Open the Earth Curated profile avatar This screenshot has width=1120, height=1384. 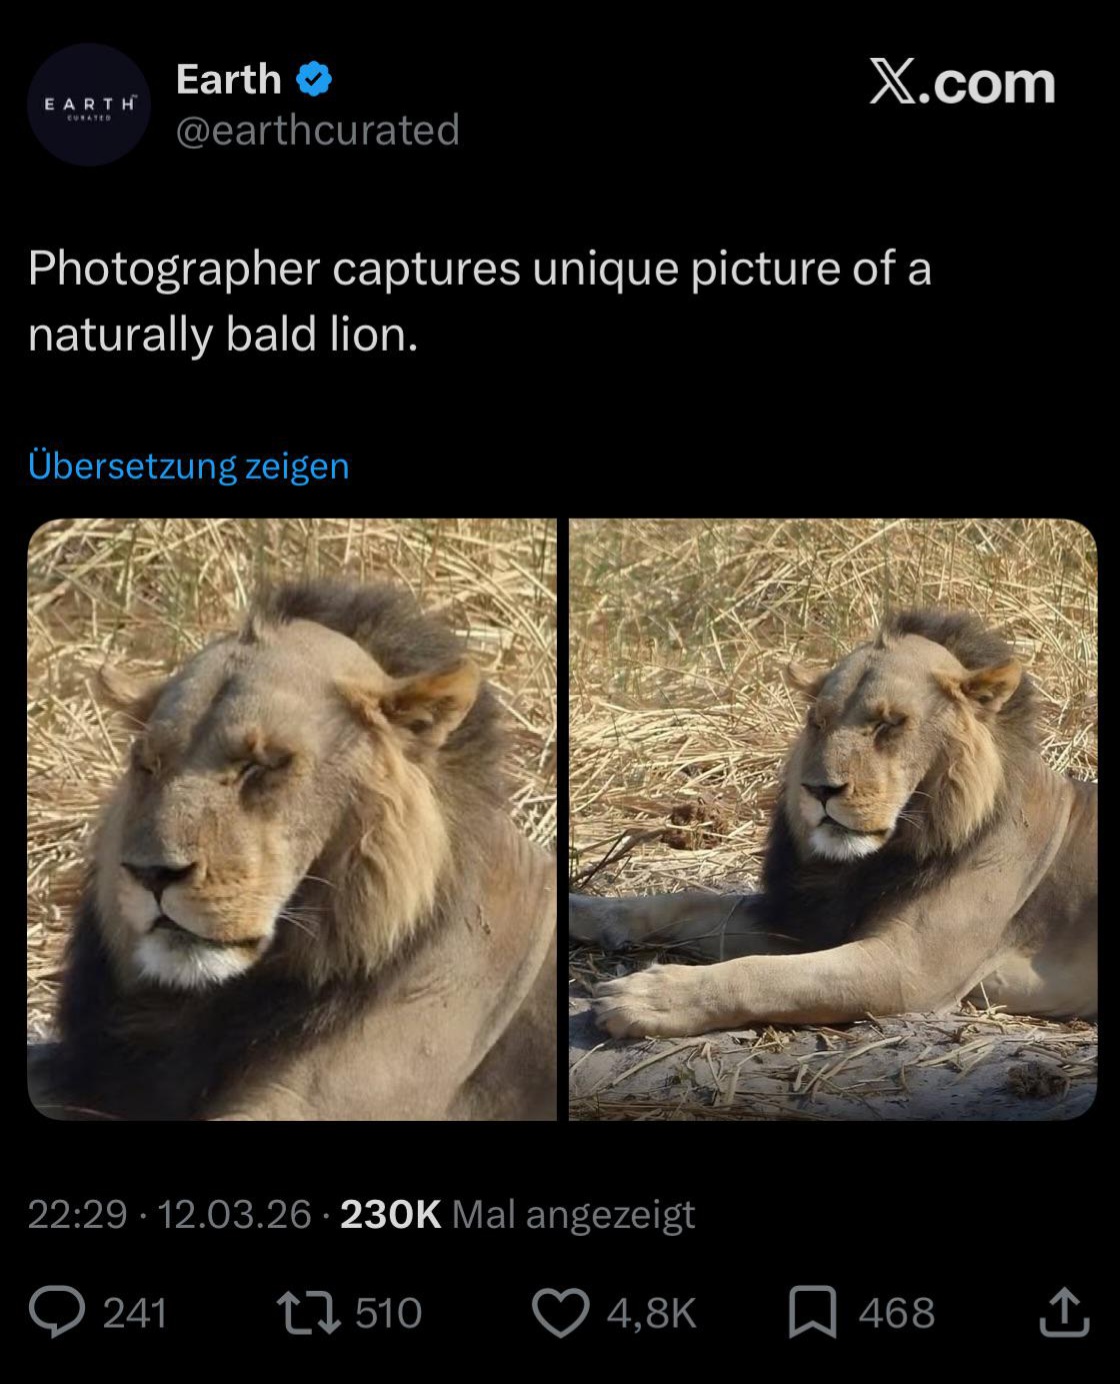89,104
